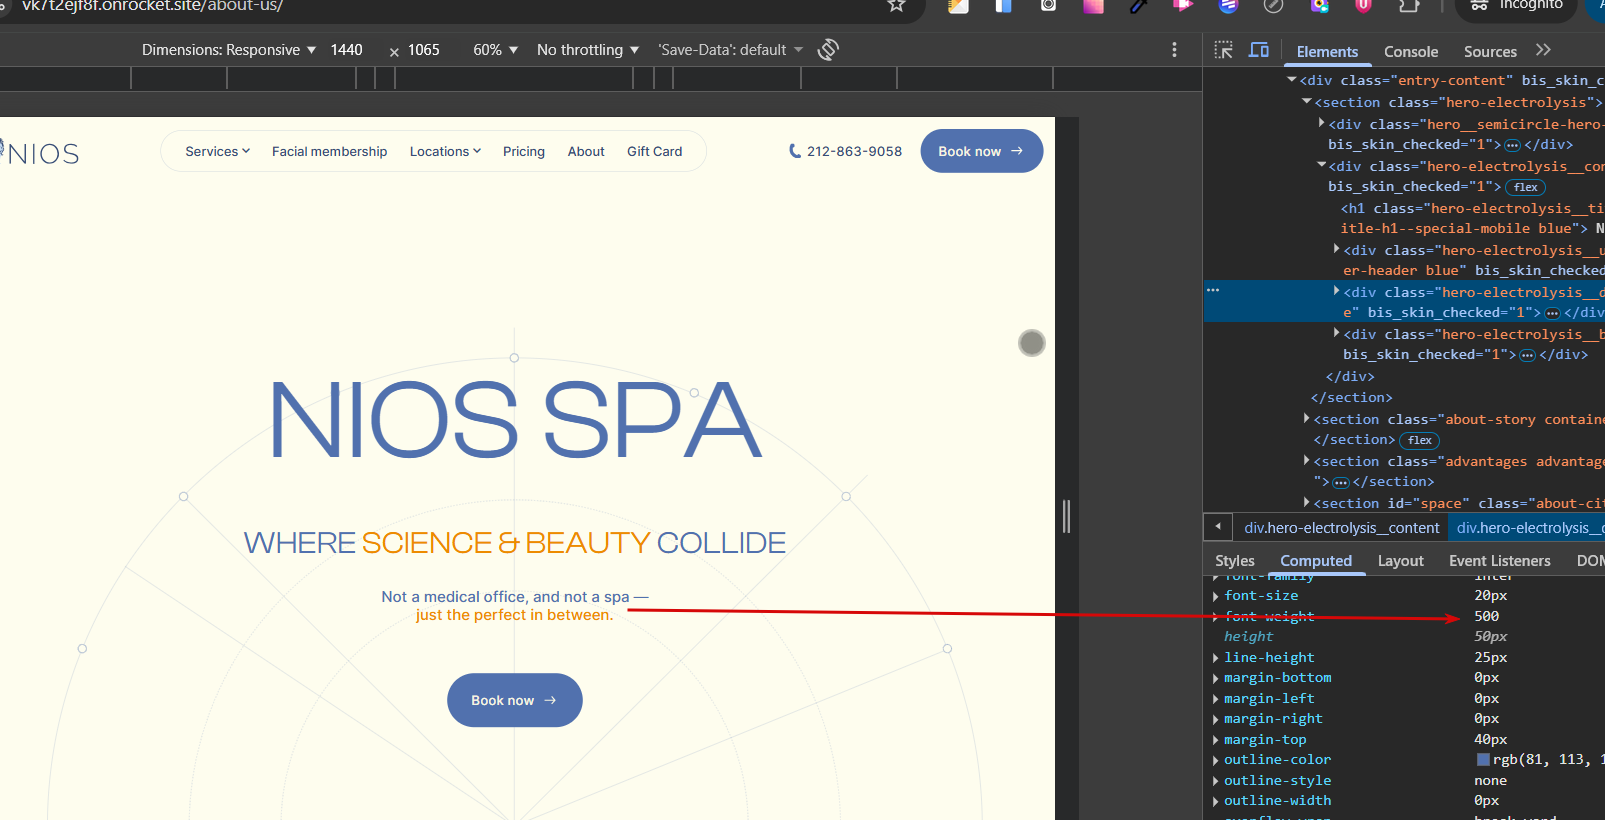
Task: Expand the font-size computed property
Action: 1215,596
